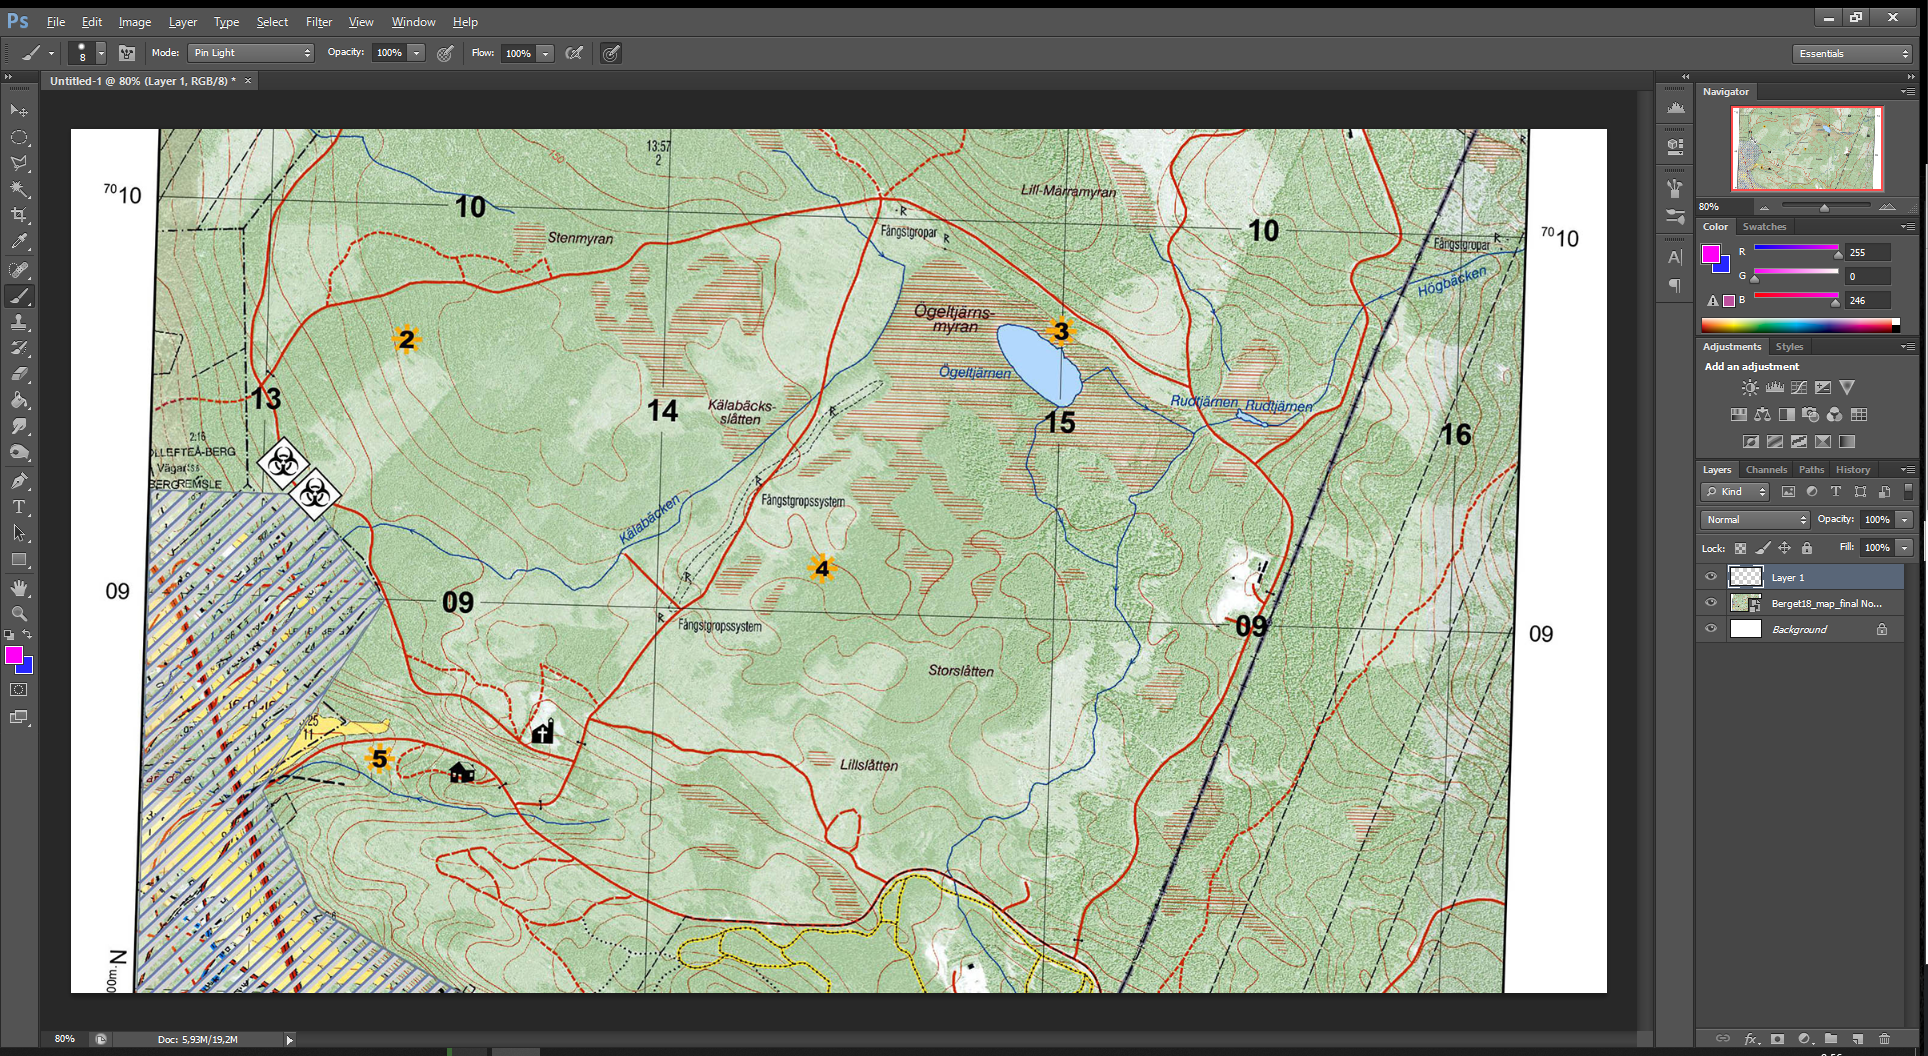Select the Crop tool

pyautogui.click(x=19, y=215)
